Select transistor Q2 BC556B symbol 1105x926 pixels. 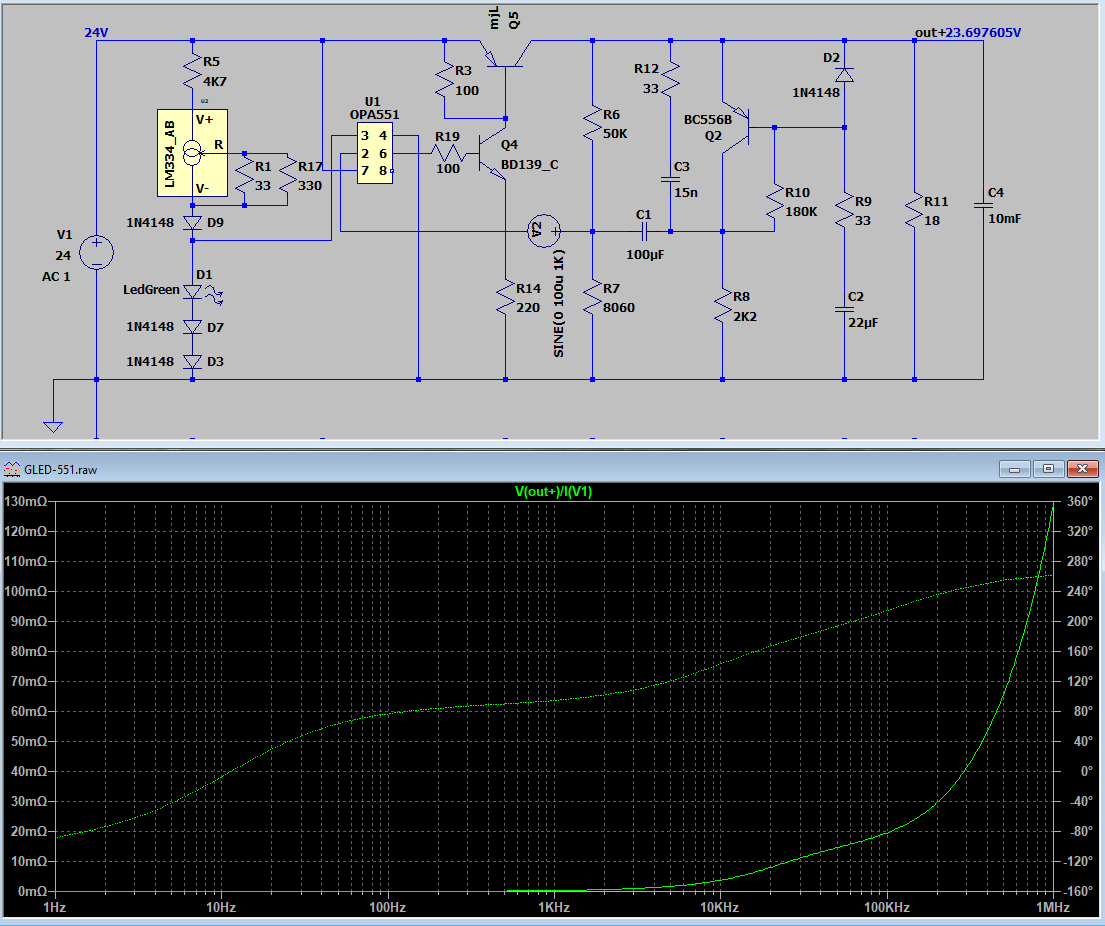tap(736, 128)
